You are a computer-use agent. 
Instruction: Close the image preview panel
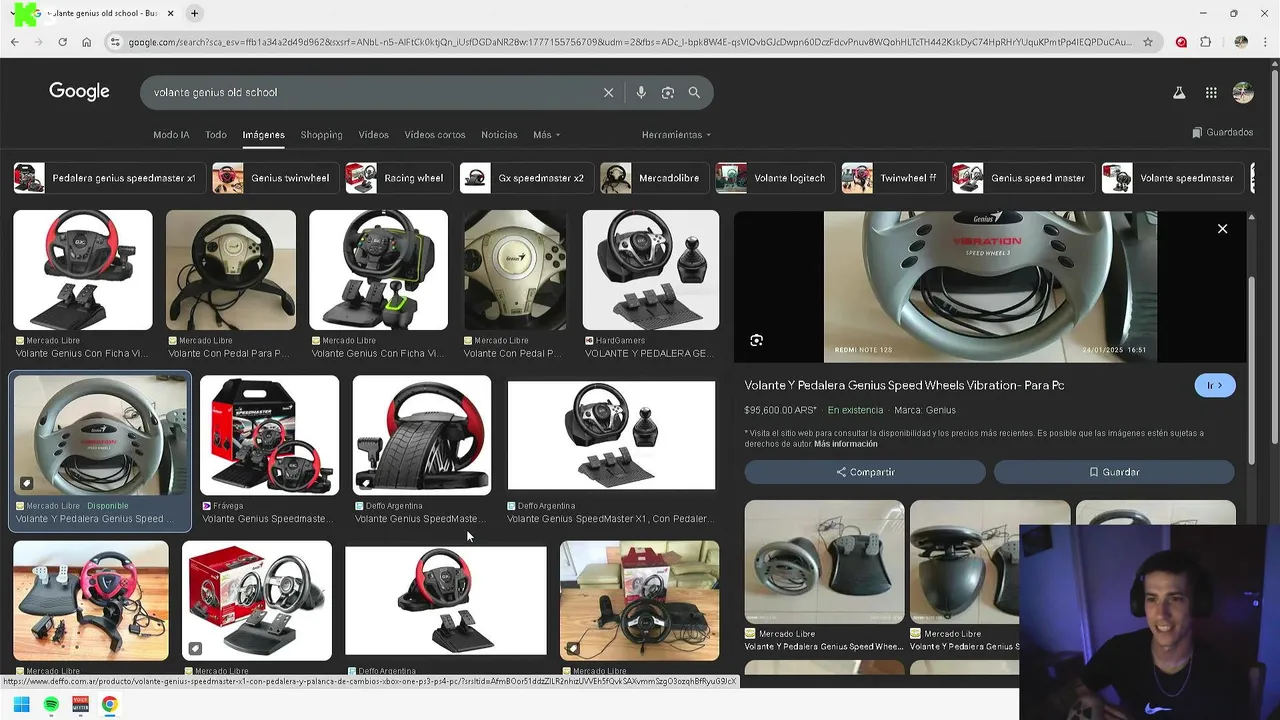coord(1222,229)
